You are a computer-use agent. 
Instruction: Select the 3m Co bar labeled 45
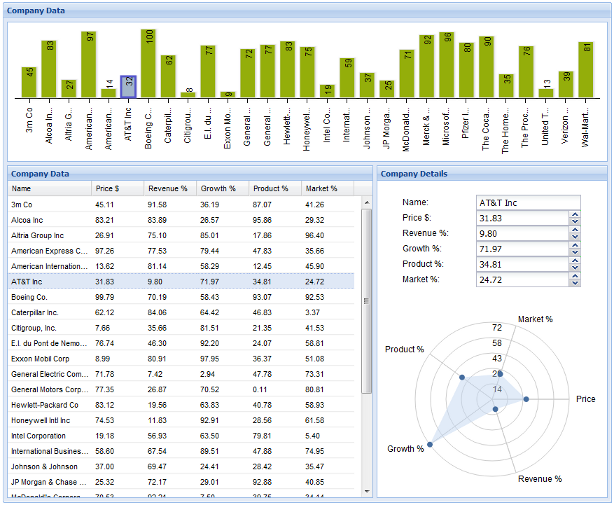[x=29, y=82]
